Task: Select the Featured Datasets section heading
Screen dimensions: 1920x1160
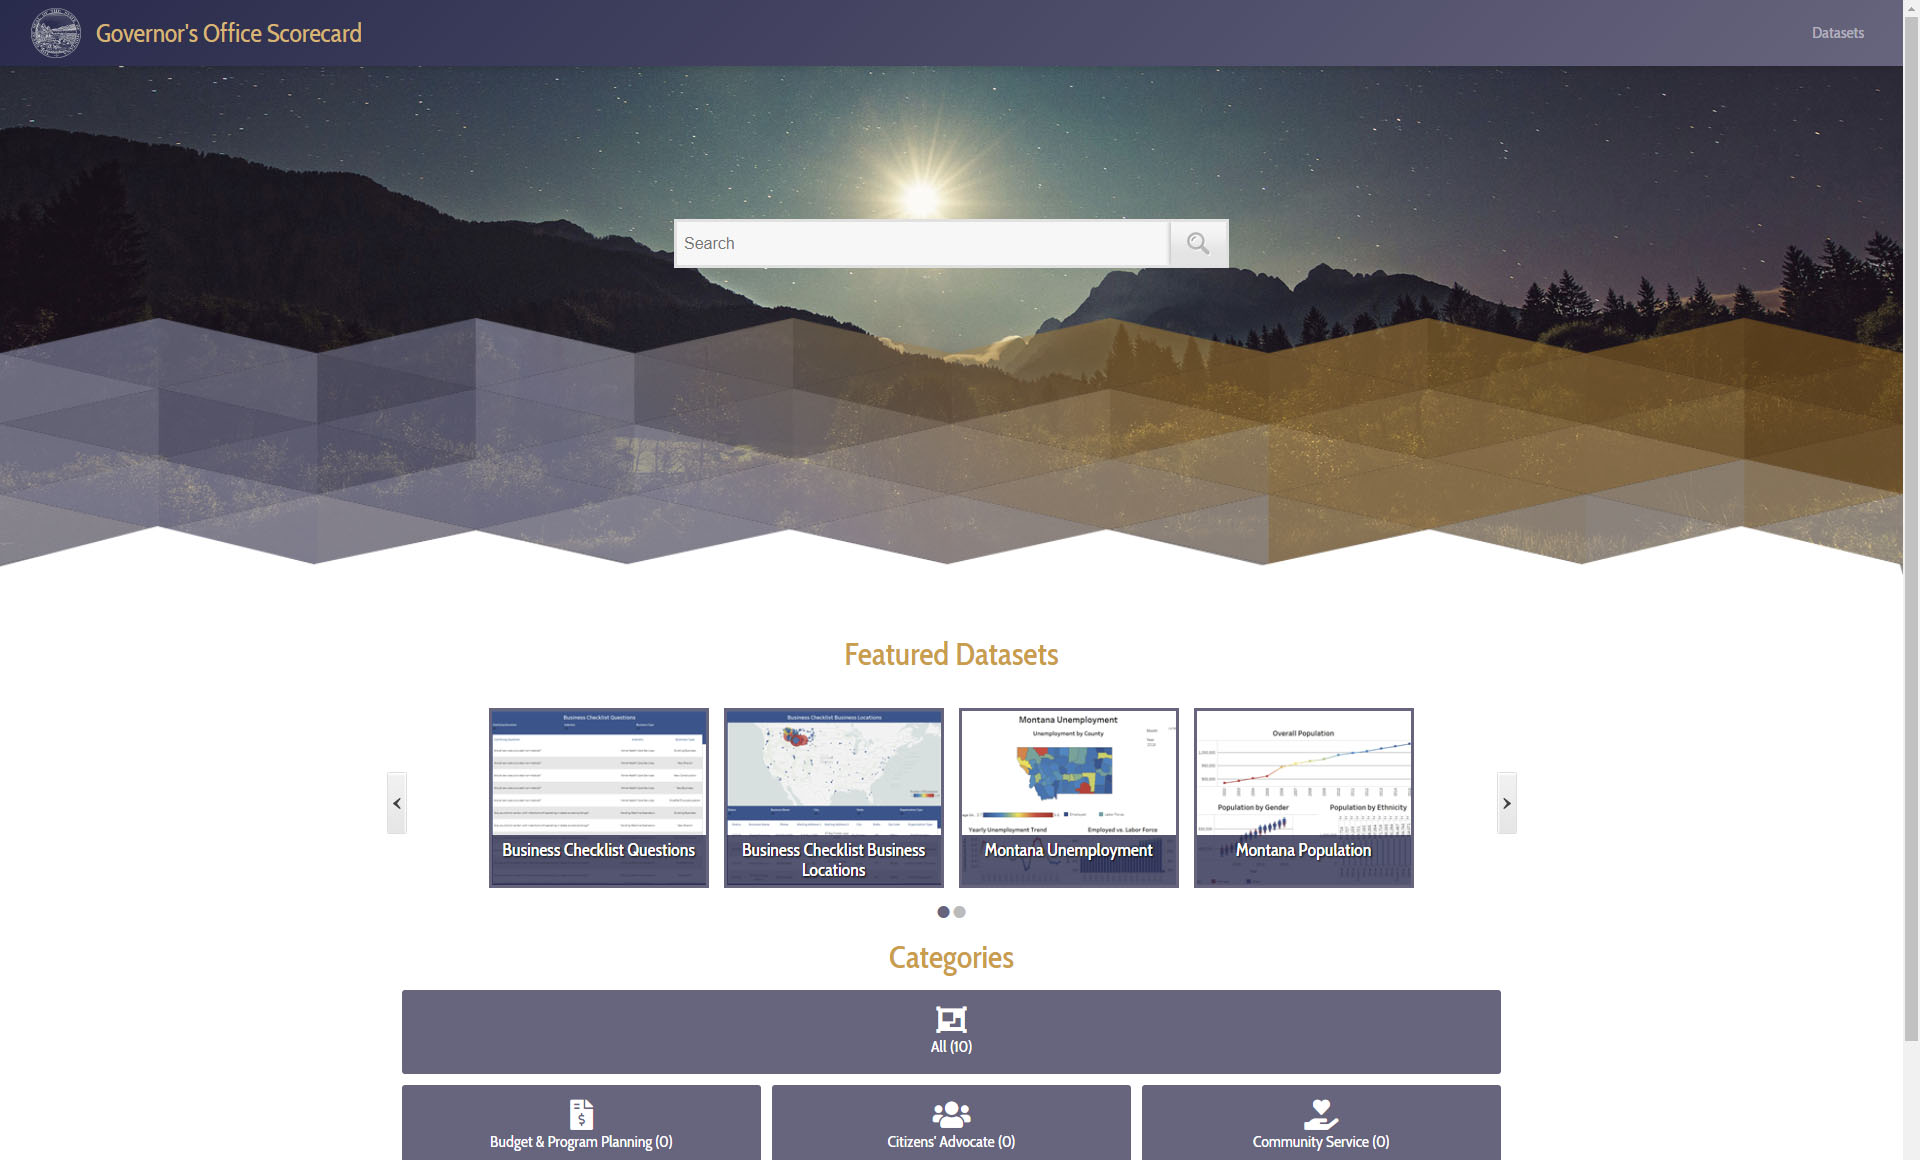Action: (950, 654)
